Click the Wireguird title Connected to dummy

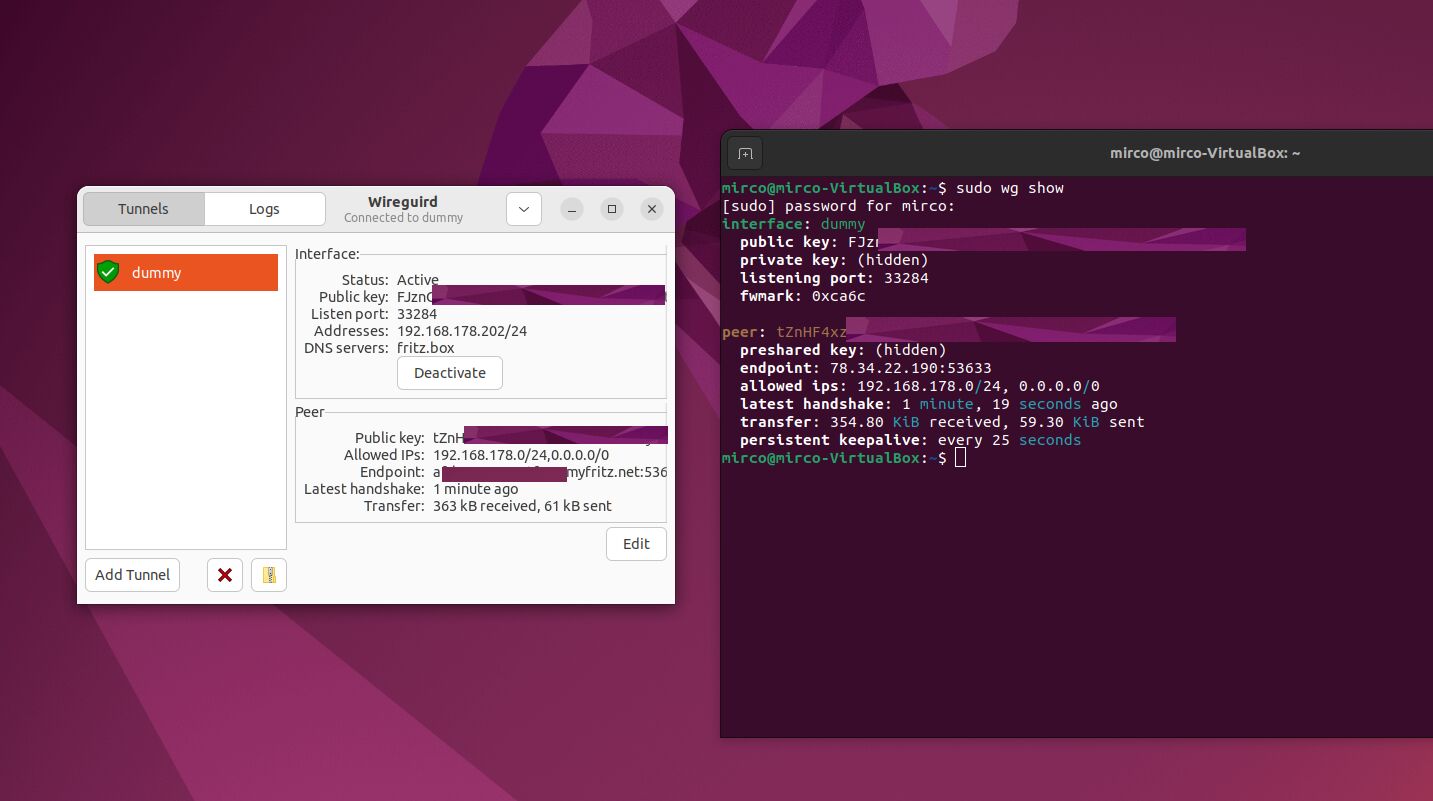403,218
